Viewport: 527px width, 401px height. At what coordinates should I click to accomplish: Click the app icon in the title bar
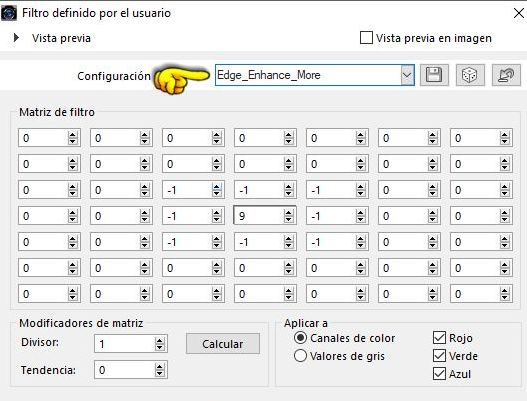pyautogui.click(x=9, y=13)
